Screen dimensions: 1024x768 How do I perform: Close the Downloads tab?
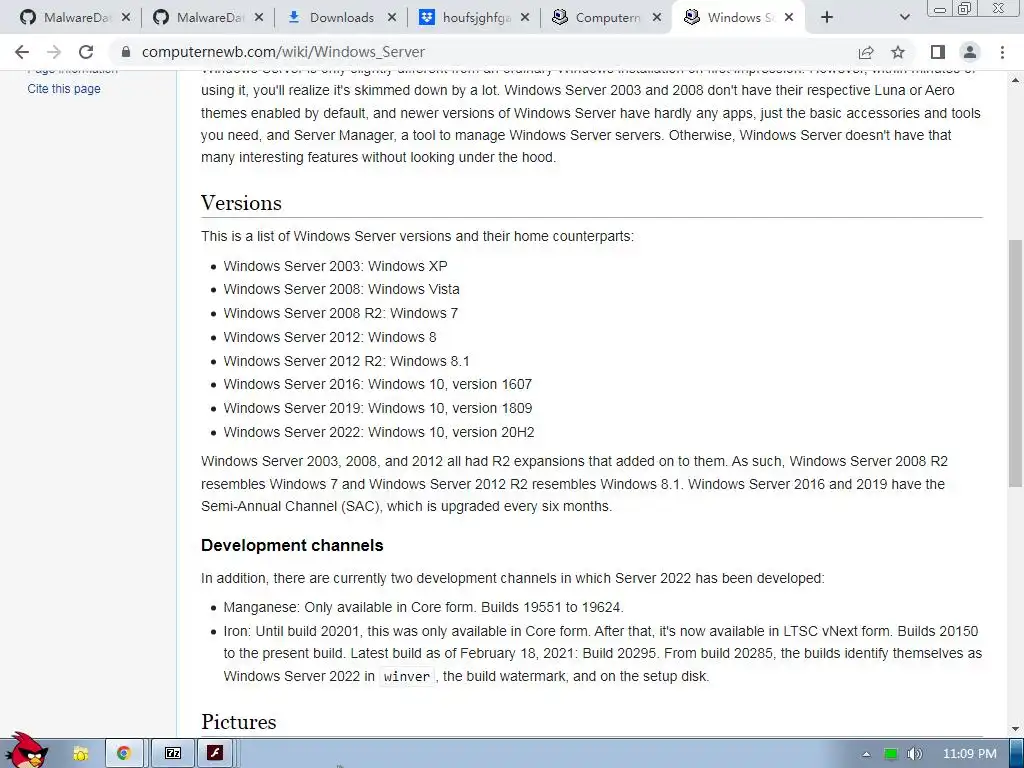392,18
